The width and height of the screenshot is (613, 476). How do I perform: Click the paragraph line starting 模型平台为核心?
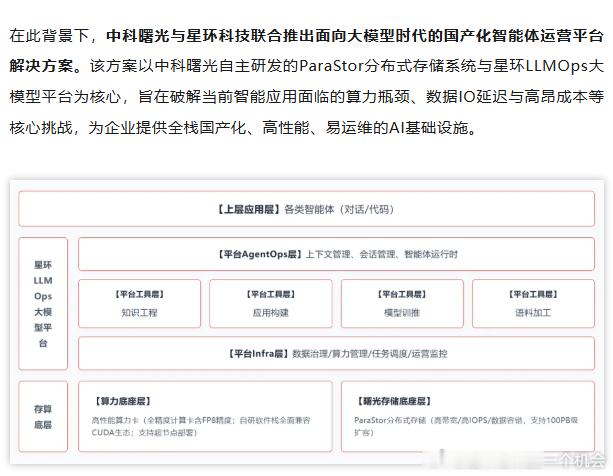click(x=306, y=97)
